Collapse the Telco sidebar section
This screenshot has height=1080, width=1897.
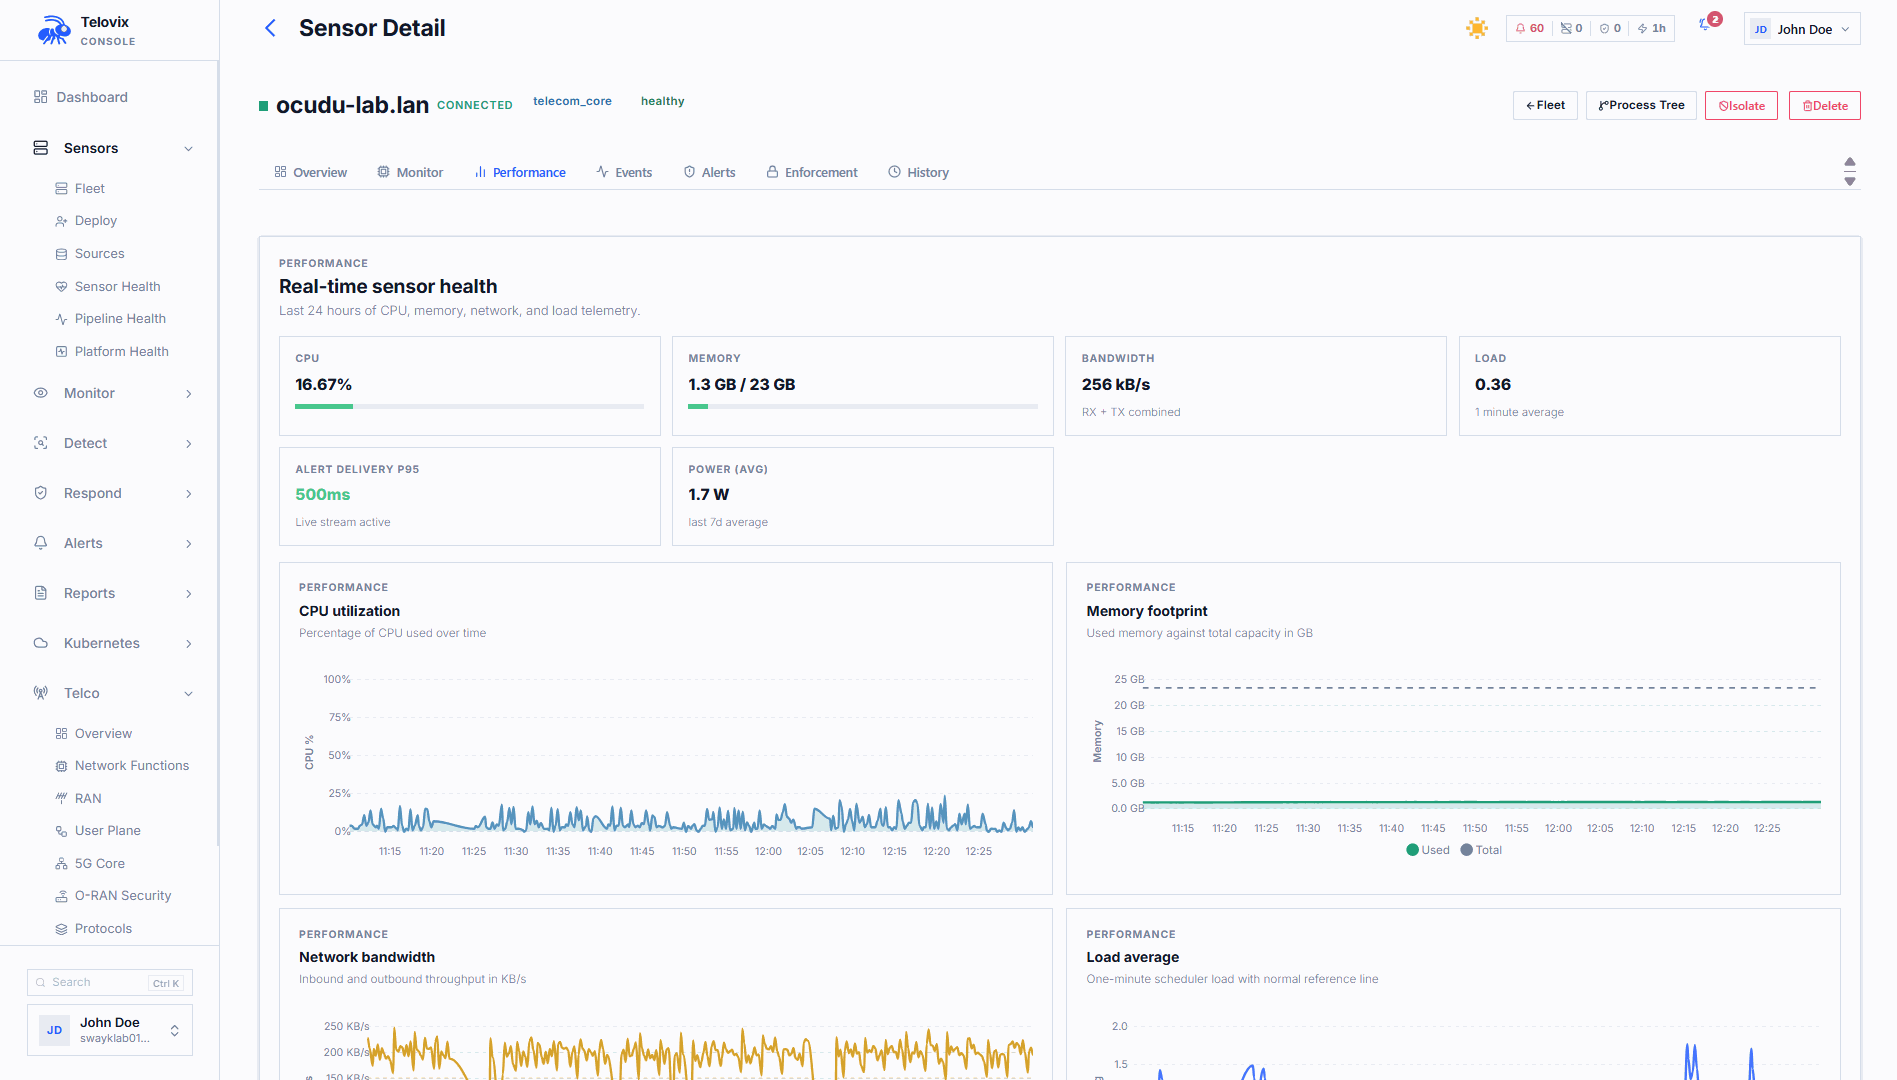coord(112,693)
